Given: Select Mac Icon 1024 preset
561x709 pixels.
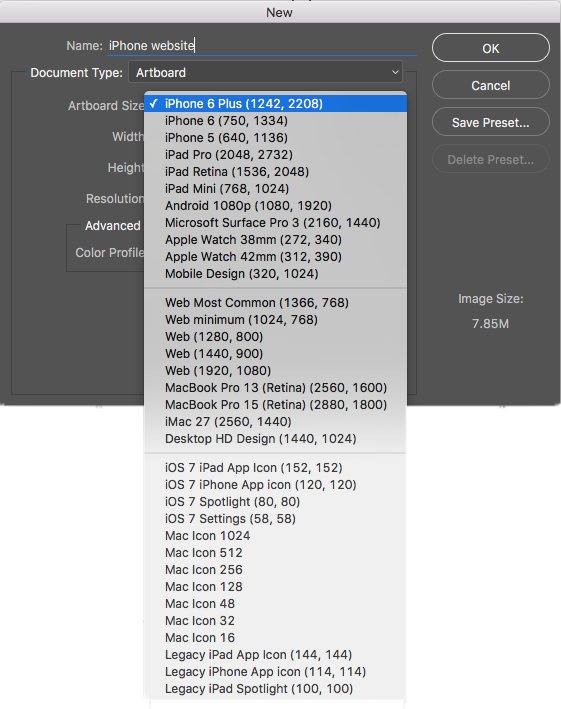Looking at the screenshot, I should pyautogui.click(x=275, y=536).
